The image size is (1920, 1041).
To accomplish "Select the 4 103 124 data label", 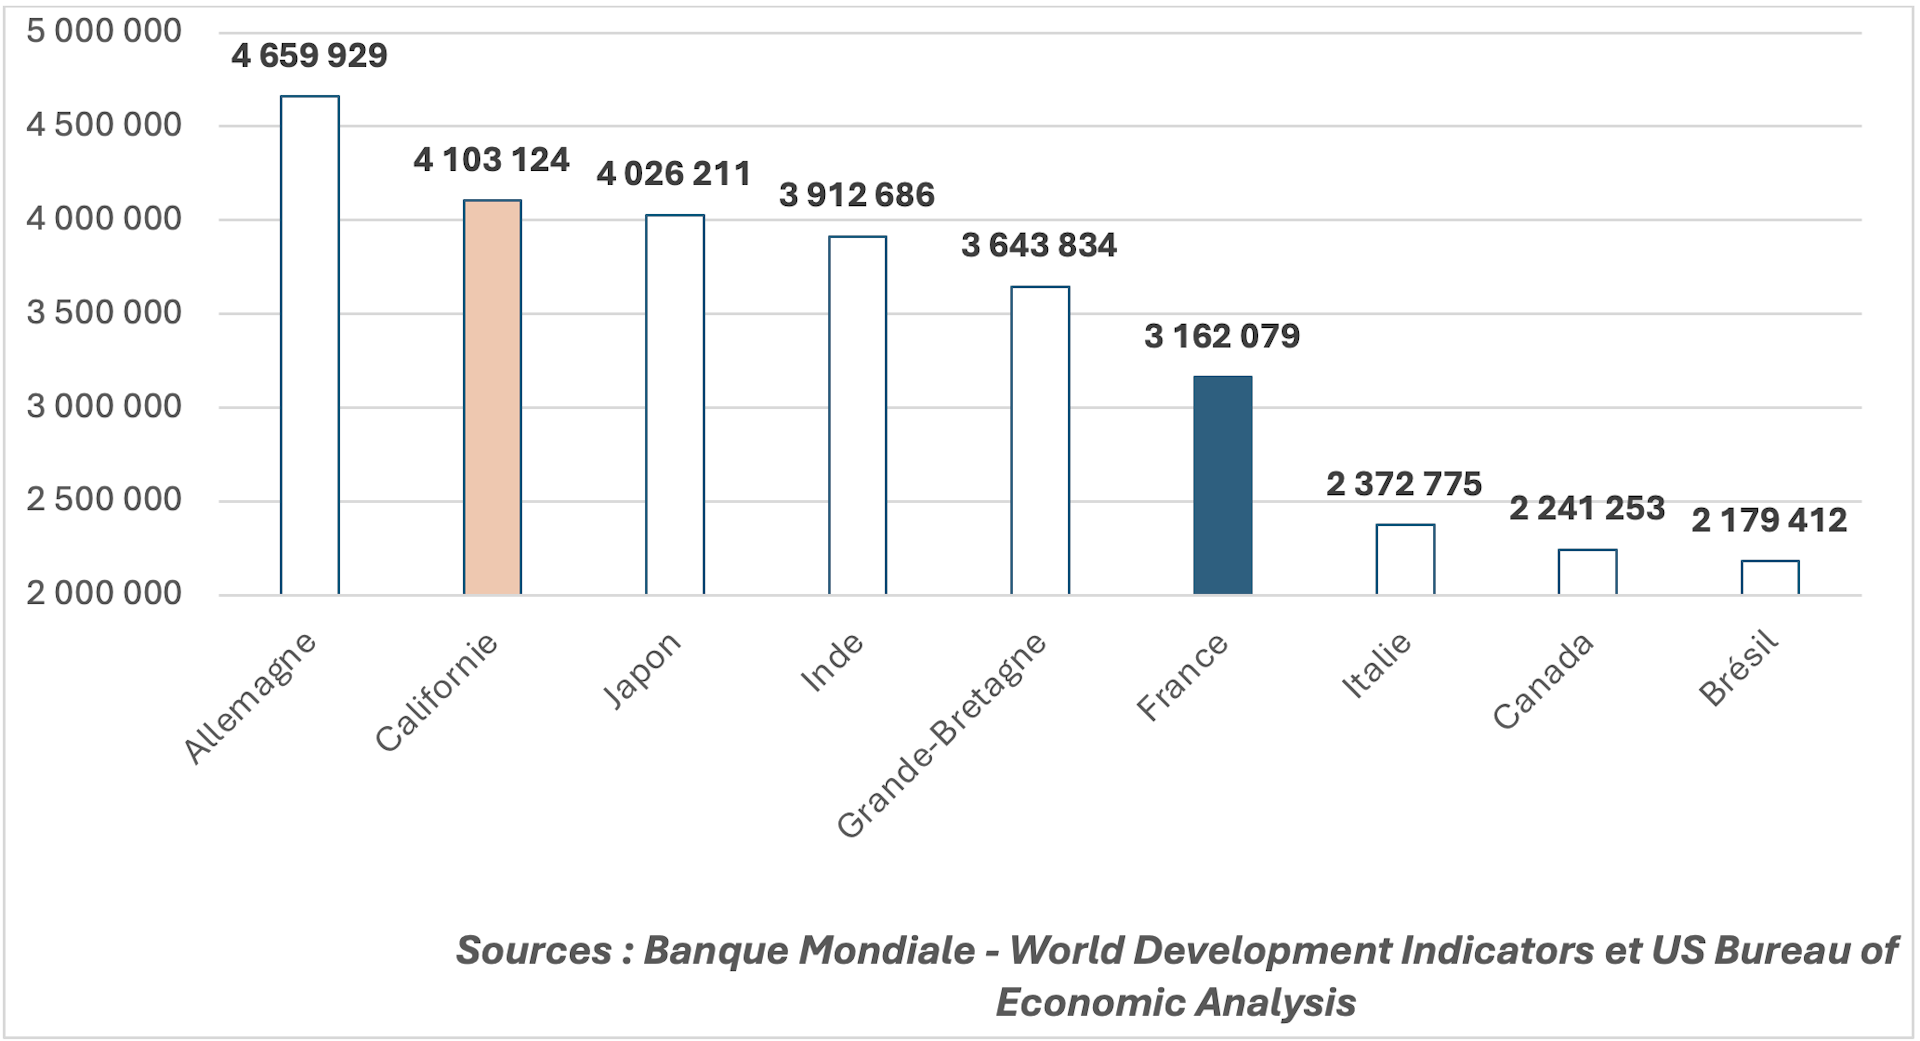I will click(x=491, y=160).
